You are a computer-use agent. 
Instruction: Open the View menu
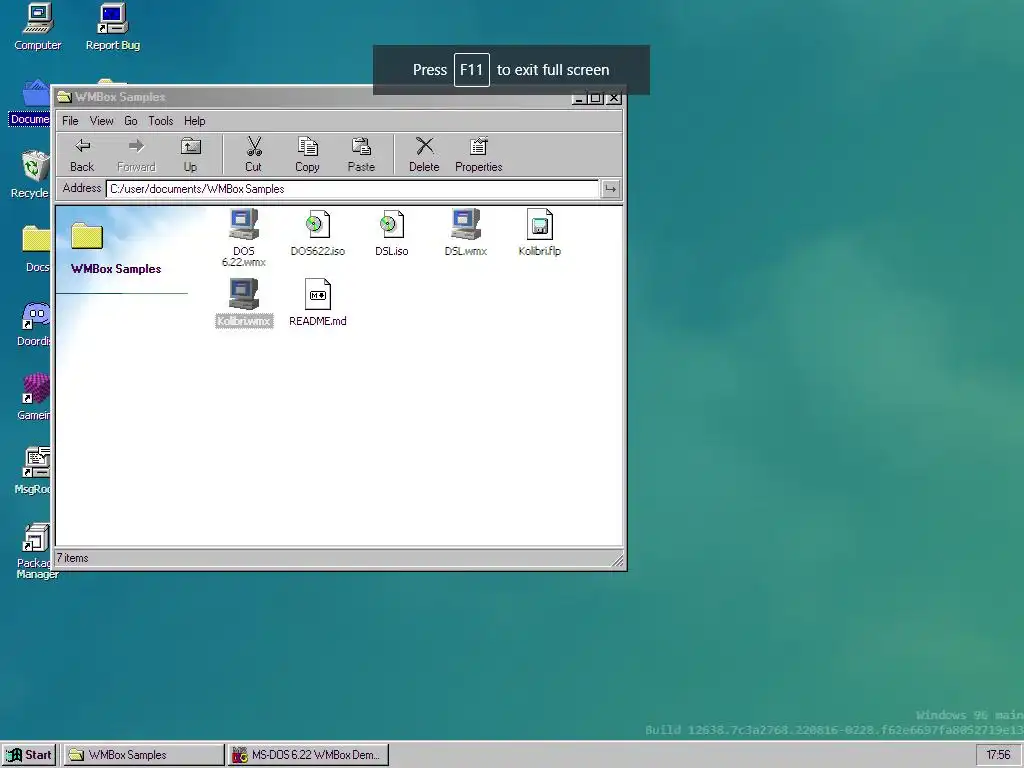[101, 121]
